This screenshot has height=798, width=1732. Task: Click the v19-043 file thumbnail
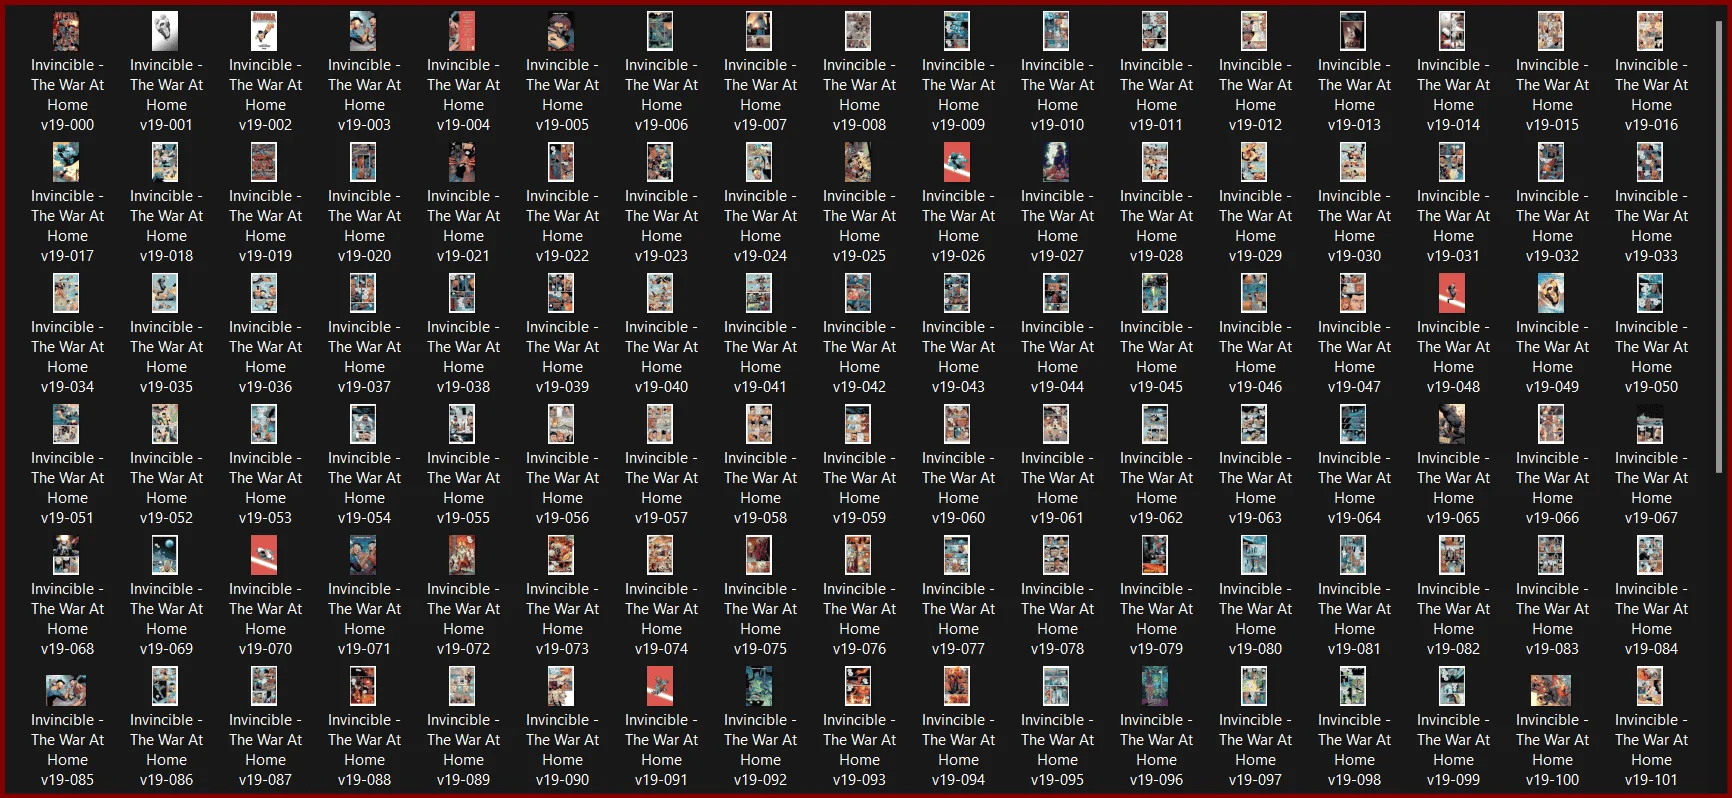(958, 294)
